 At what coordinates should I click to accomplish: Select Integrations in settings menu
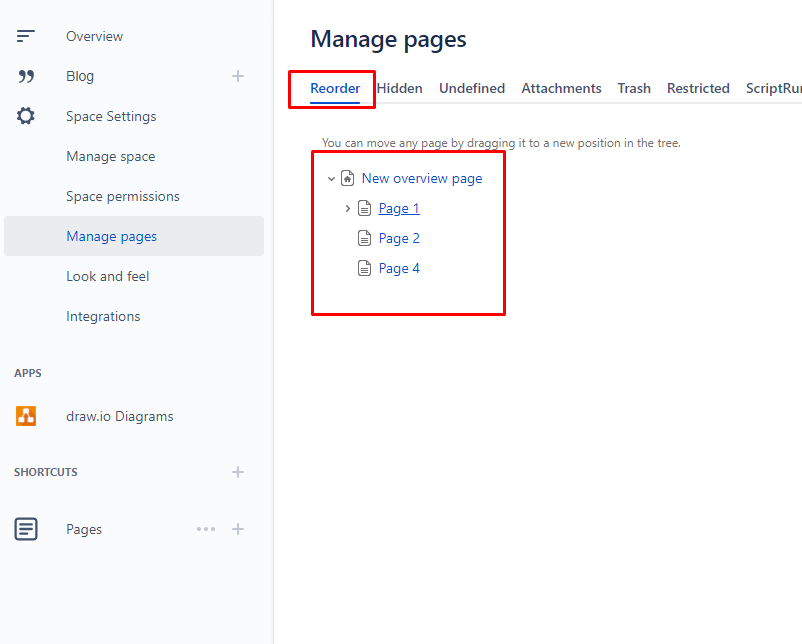click(x=103, y=317)
